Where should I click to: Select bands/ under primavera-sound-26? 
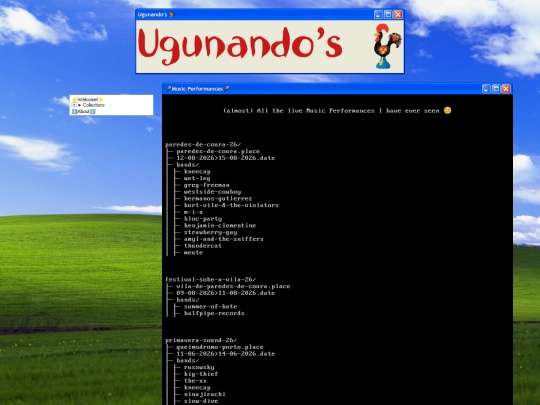[x=188, y=361]
